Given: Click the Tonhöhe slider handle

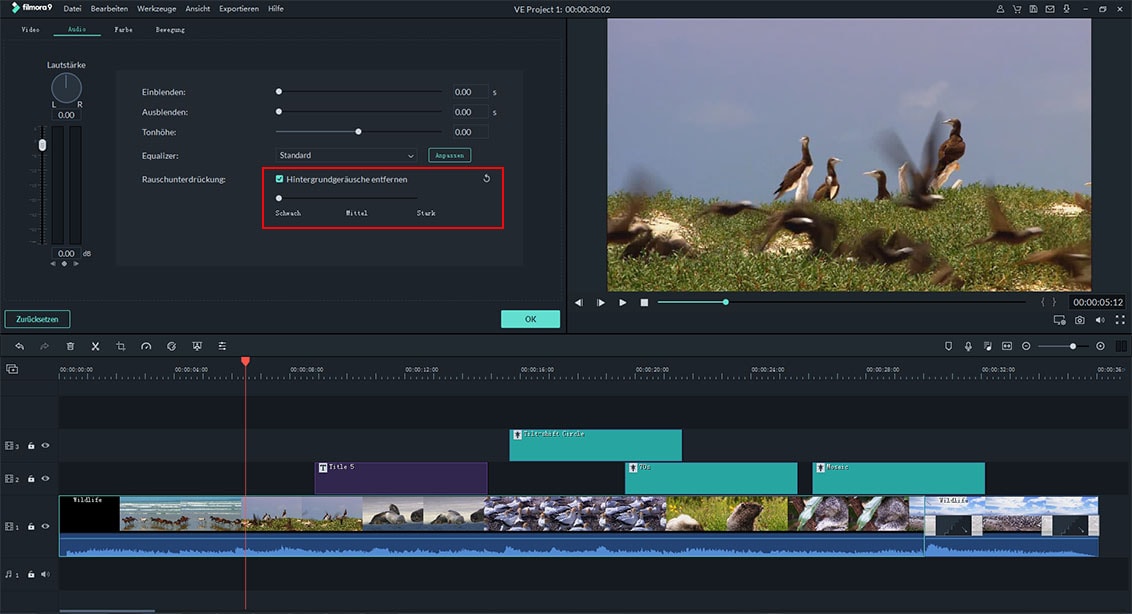Looking at the screenshot, I should (x=358, y=131).
